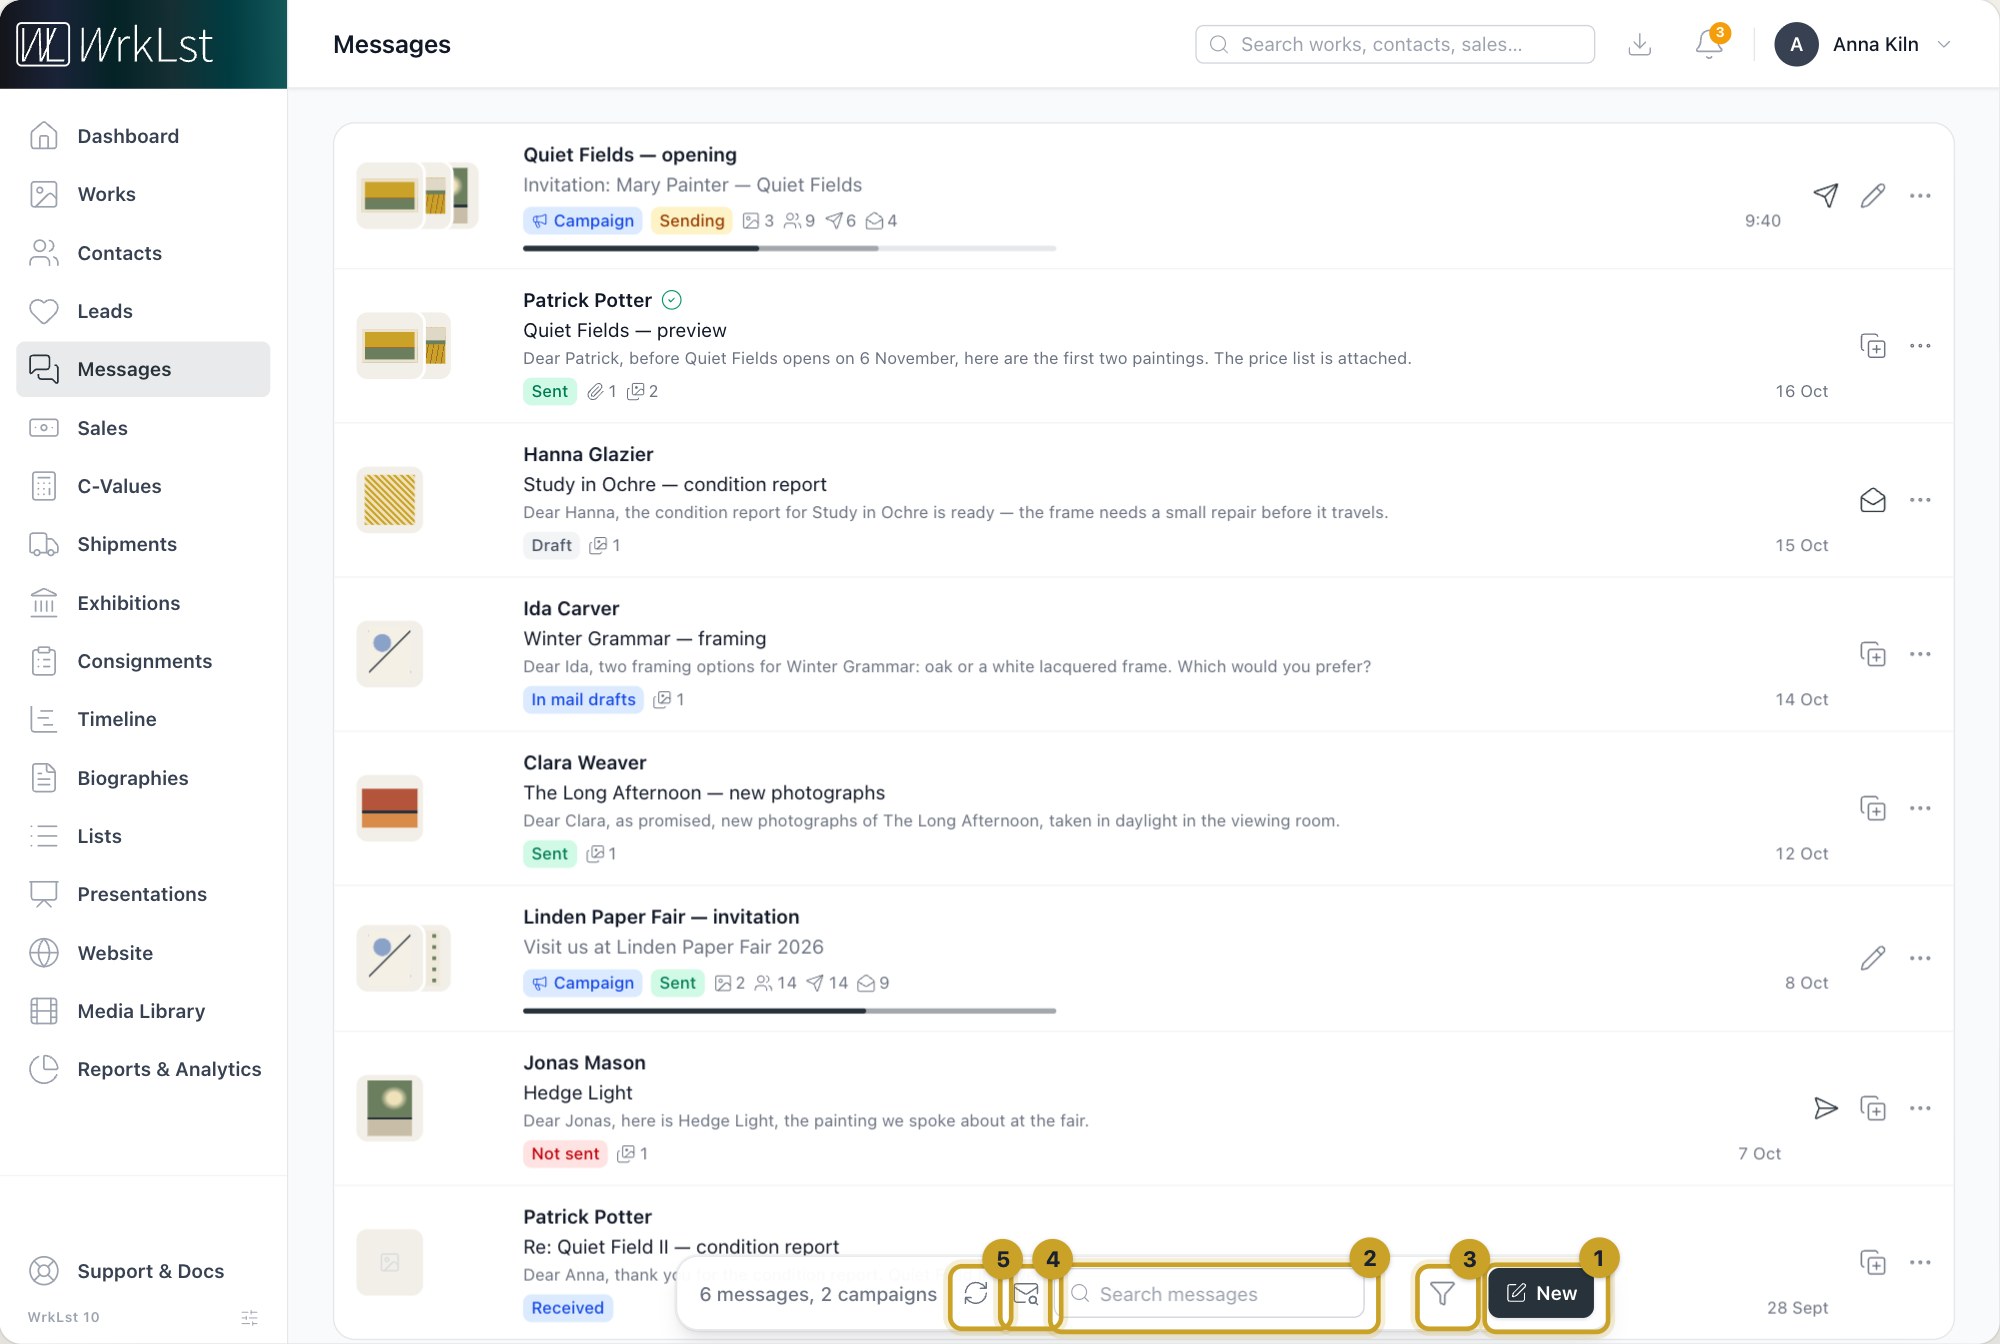2000x1344 pixels.
Task: Duplicate the Jonas Mason Hedge Light message
Action: [1873, 1108]
